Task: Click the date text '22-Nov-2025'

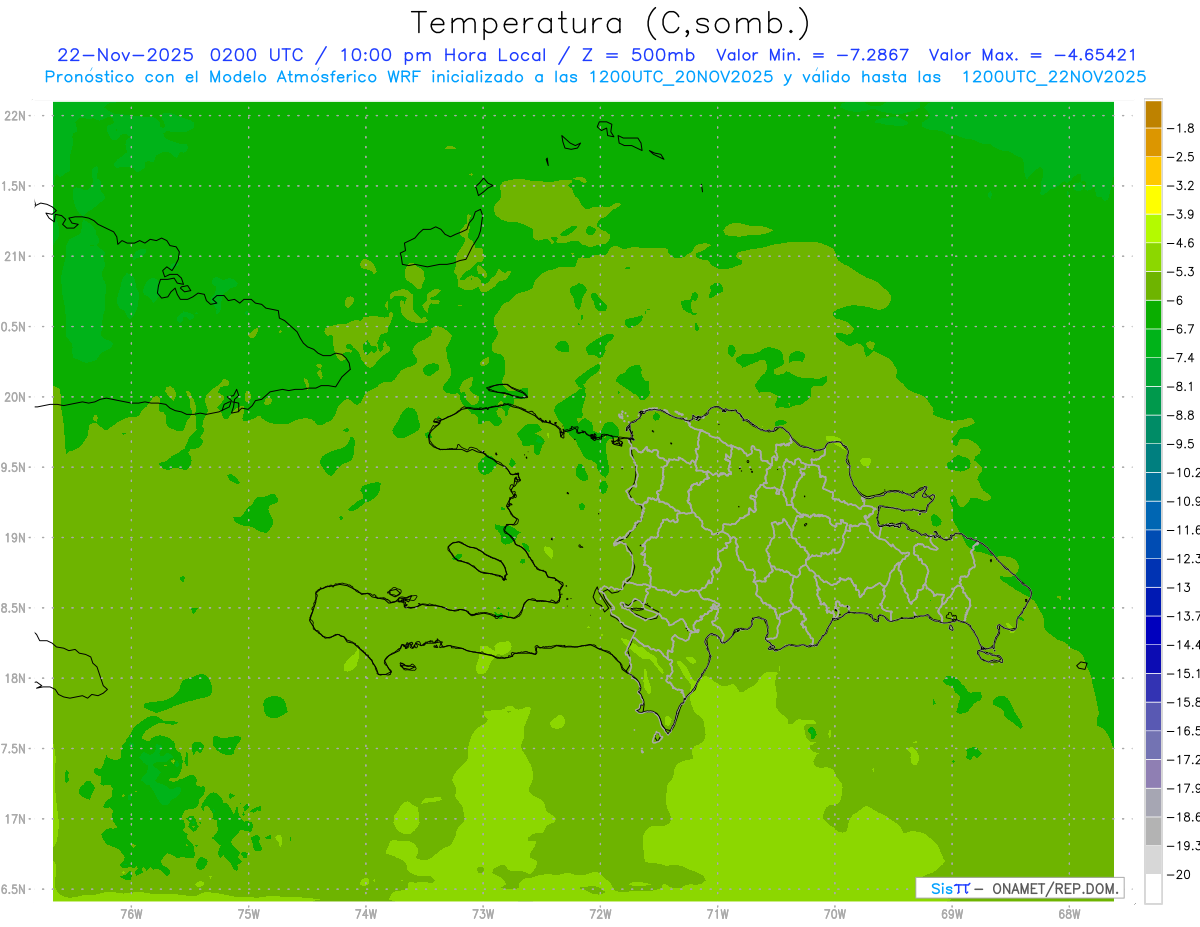Action: [126, 55]
